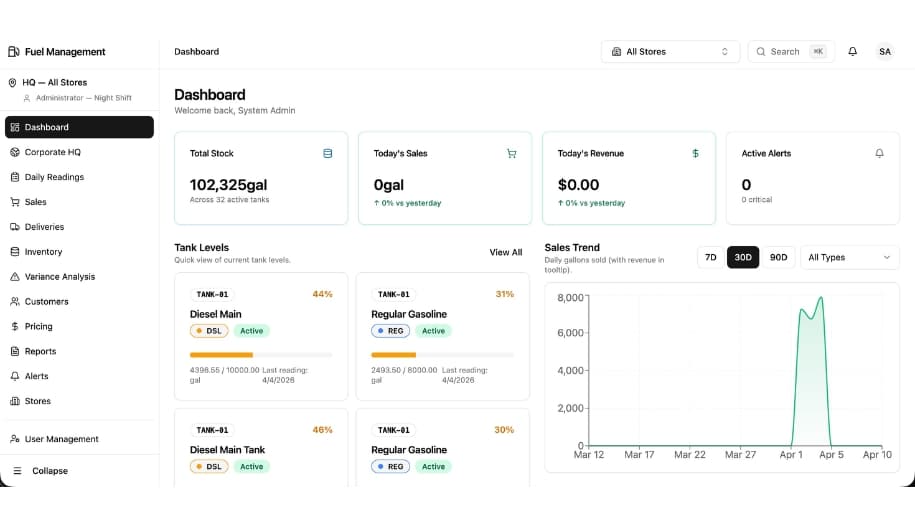Open Customers page from sidebar
915x525 pixels.
coord(79,301)
